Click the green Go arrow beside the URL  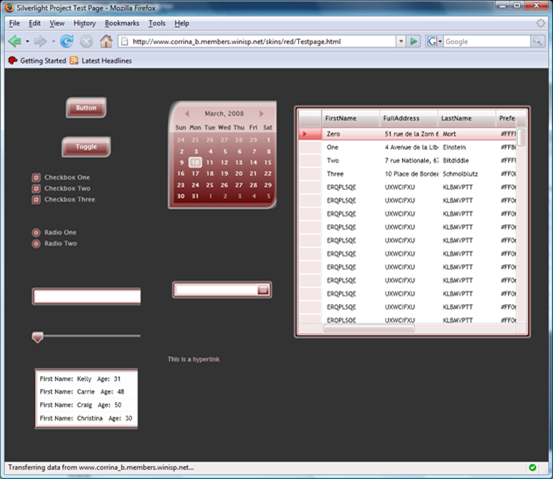click(x=413, y=42)
